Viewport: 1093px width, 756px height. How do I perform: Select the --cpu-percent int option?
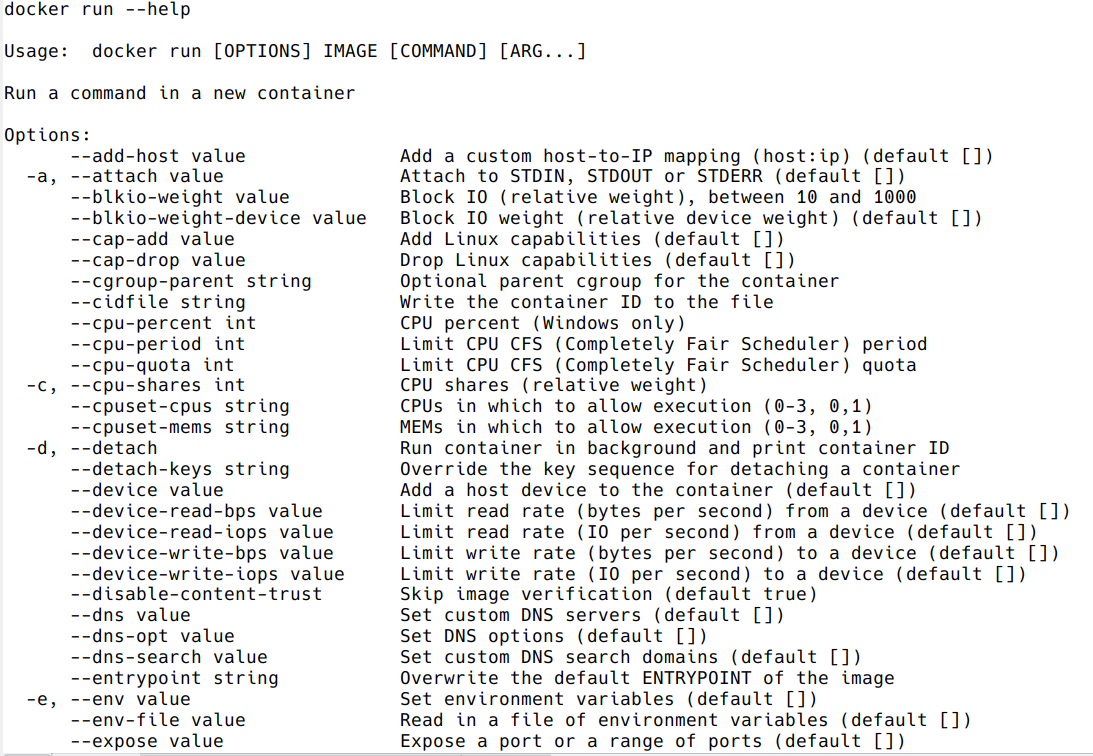click(163, 323)
